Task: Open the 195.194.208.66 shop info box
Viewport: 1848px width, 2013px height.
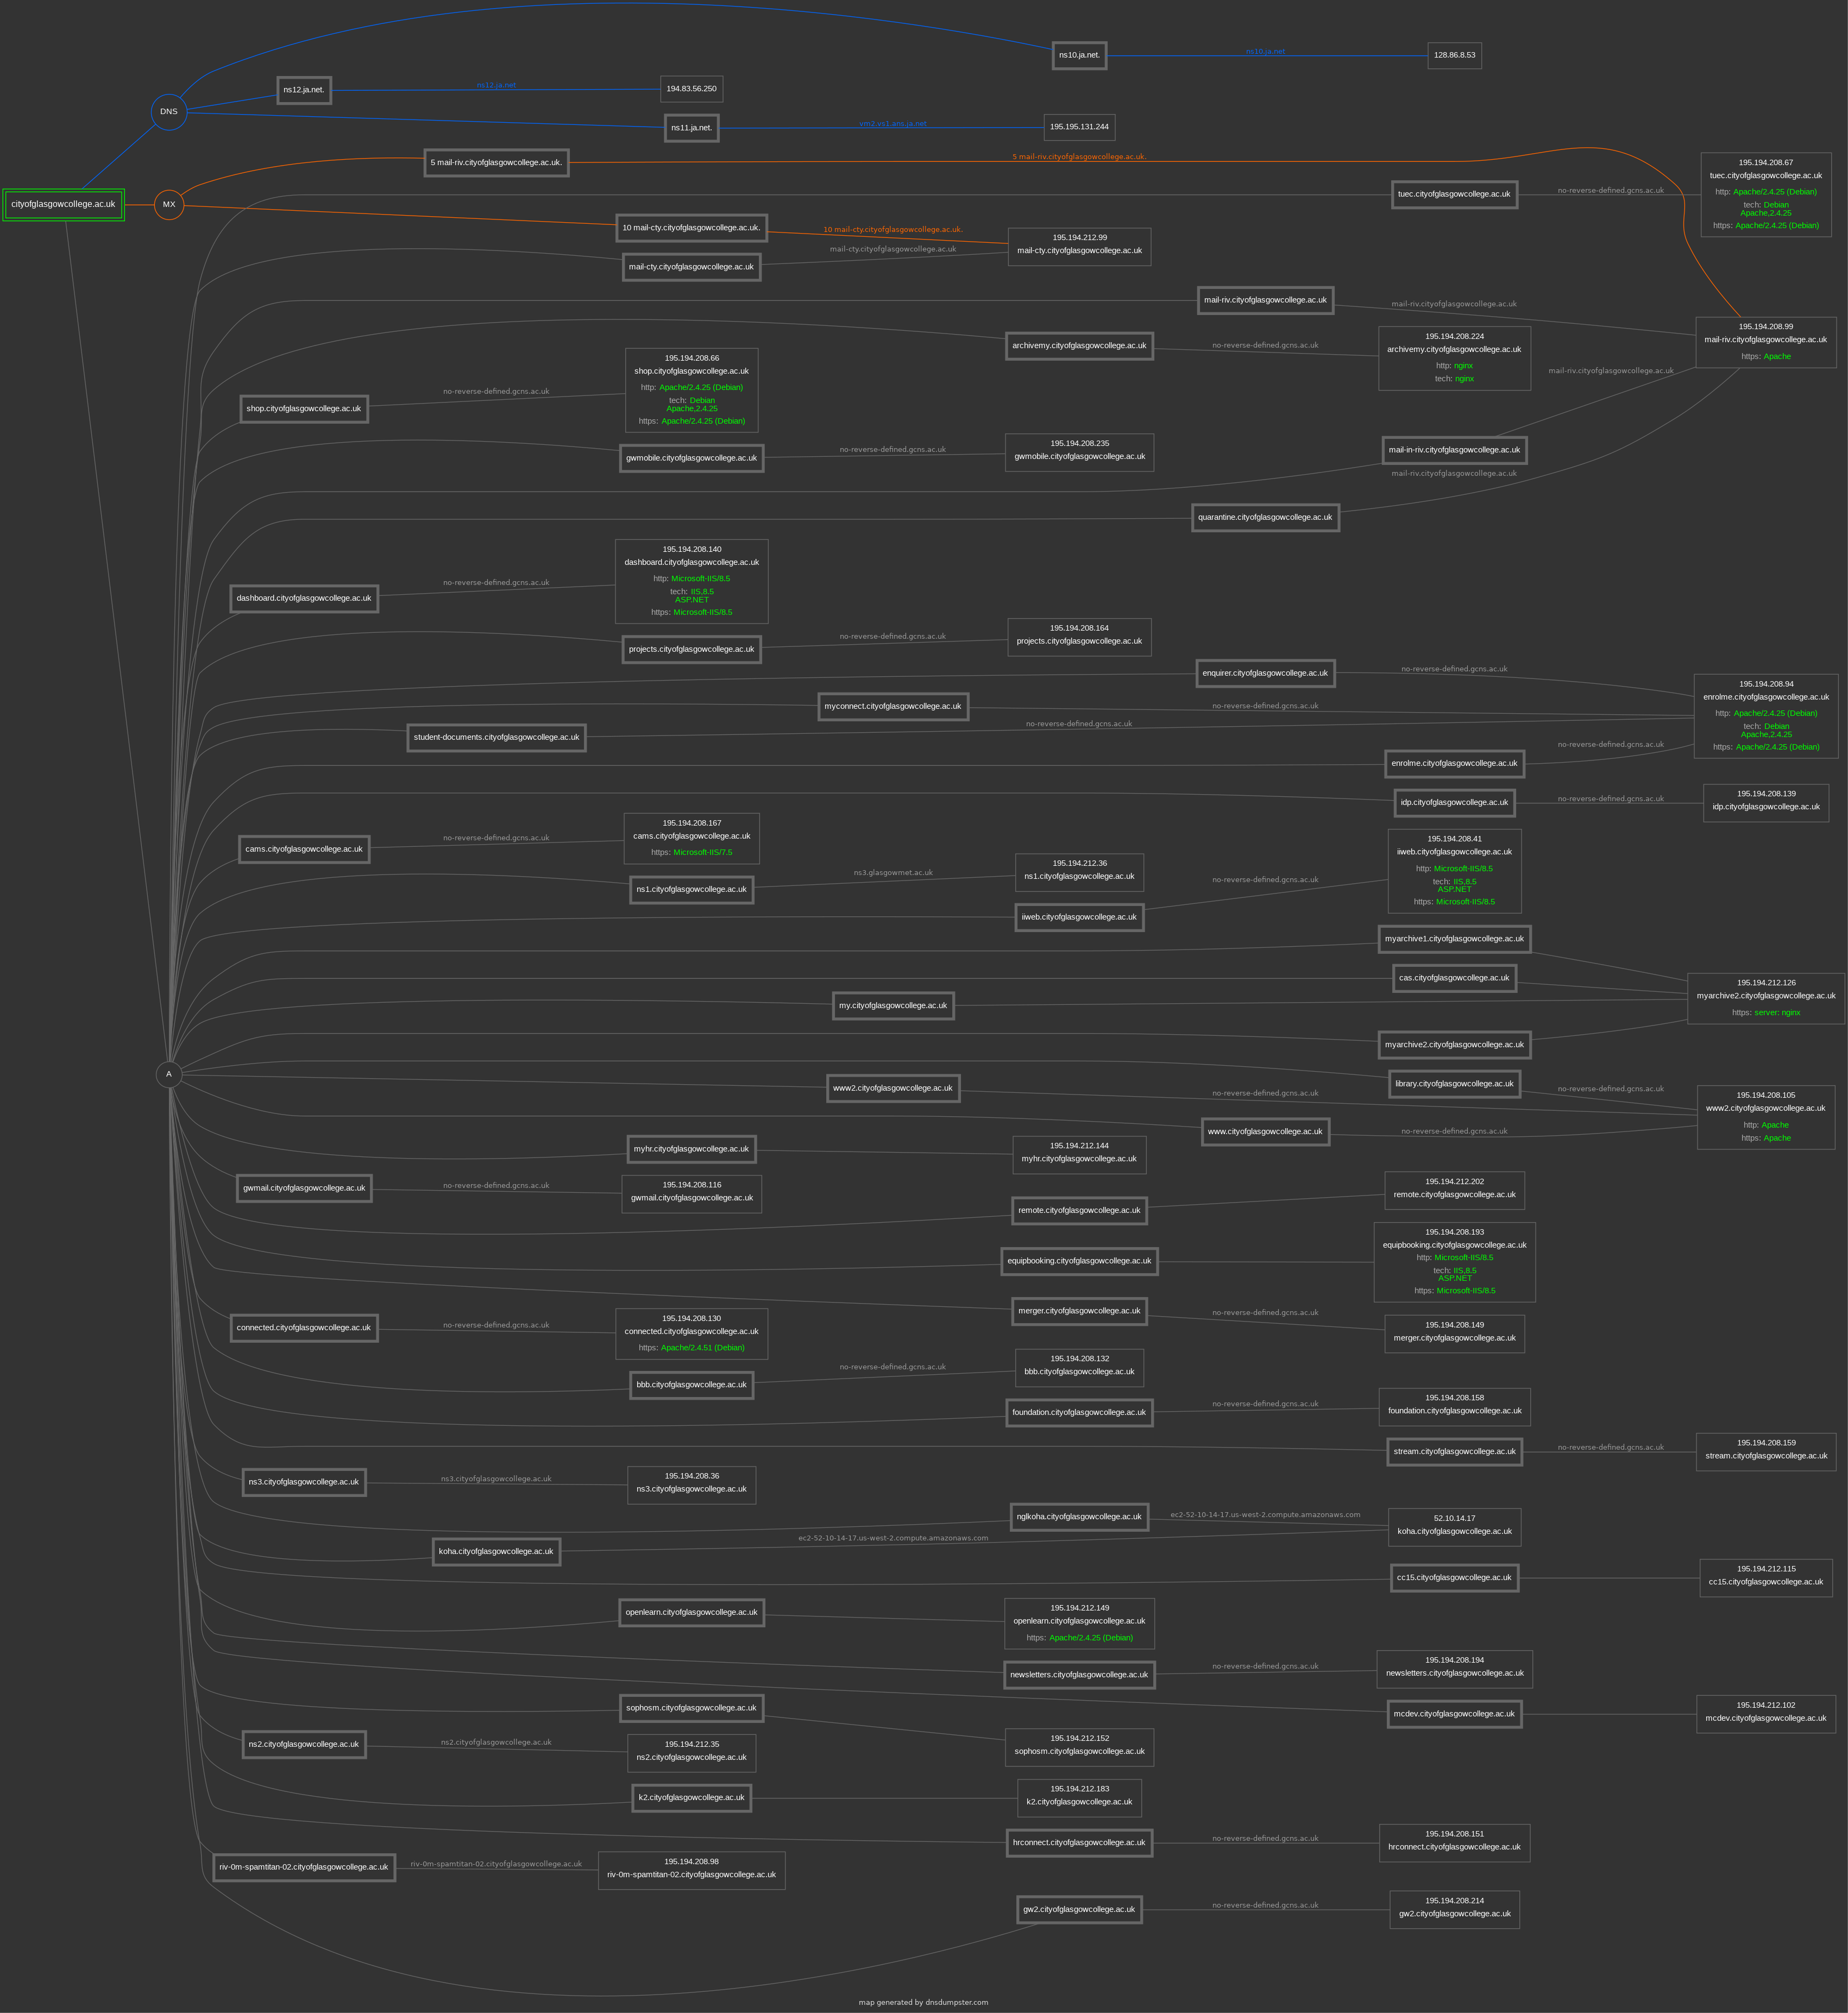Action: (x=692, y=390)
